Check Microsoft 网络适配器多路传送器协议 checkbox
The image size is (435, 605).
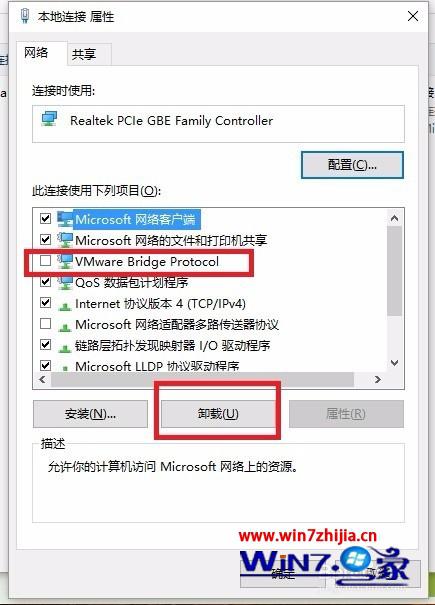[46, 323]
